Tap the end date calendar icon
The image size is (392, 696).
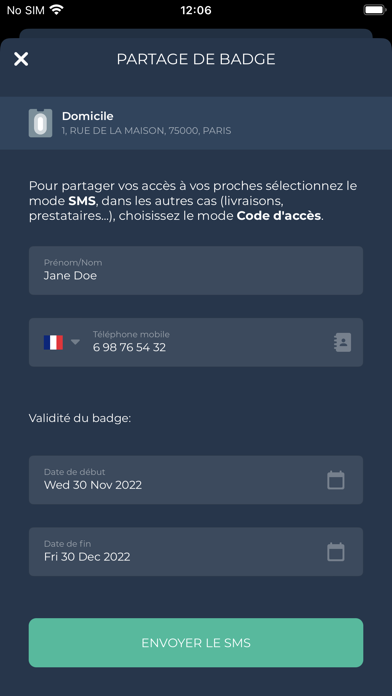pos(336,552)
